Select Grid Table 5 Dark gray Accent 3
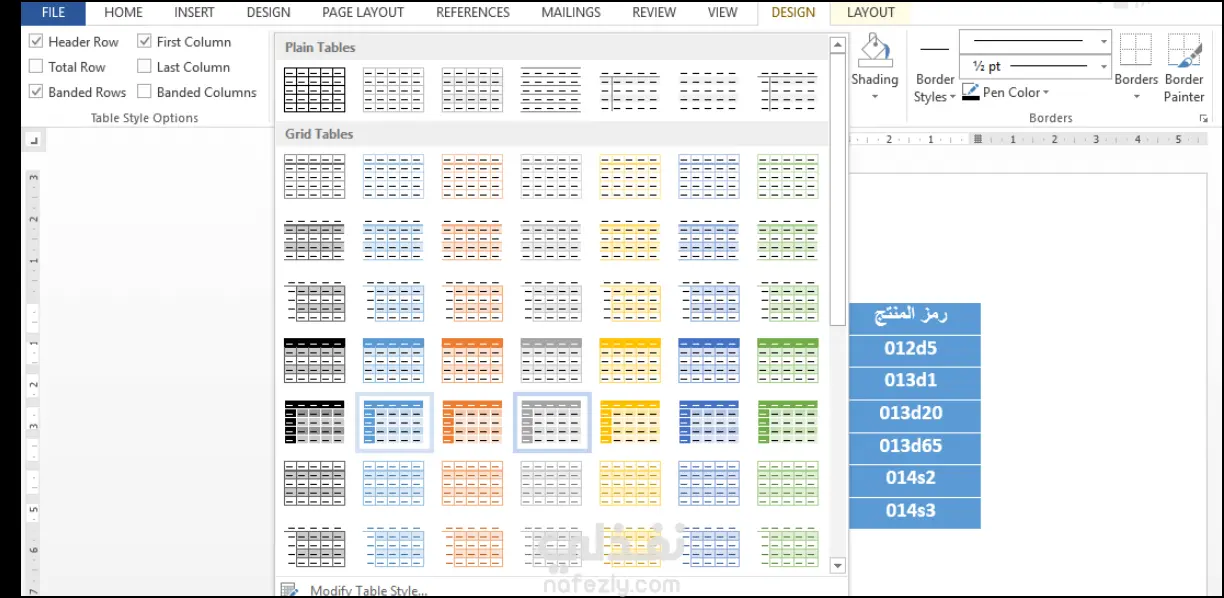The width and height of the screenshot is (1224, 598). [552, 422]
